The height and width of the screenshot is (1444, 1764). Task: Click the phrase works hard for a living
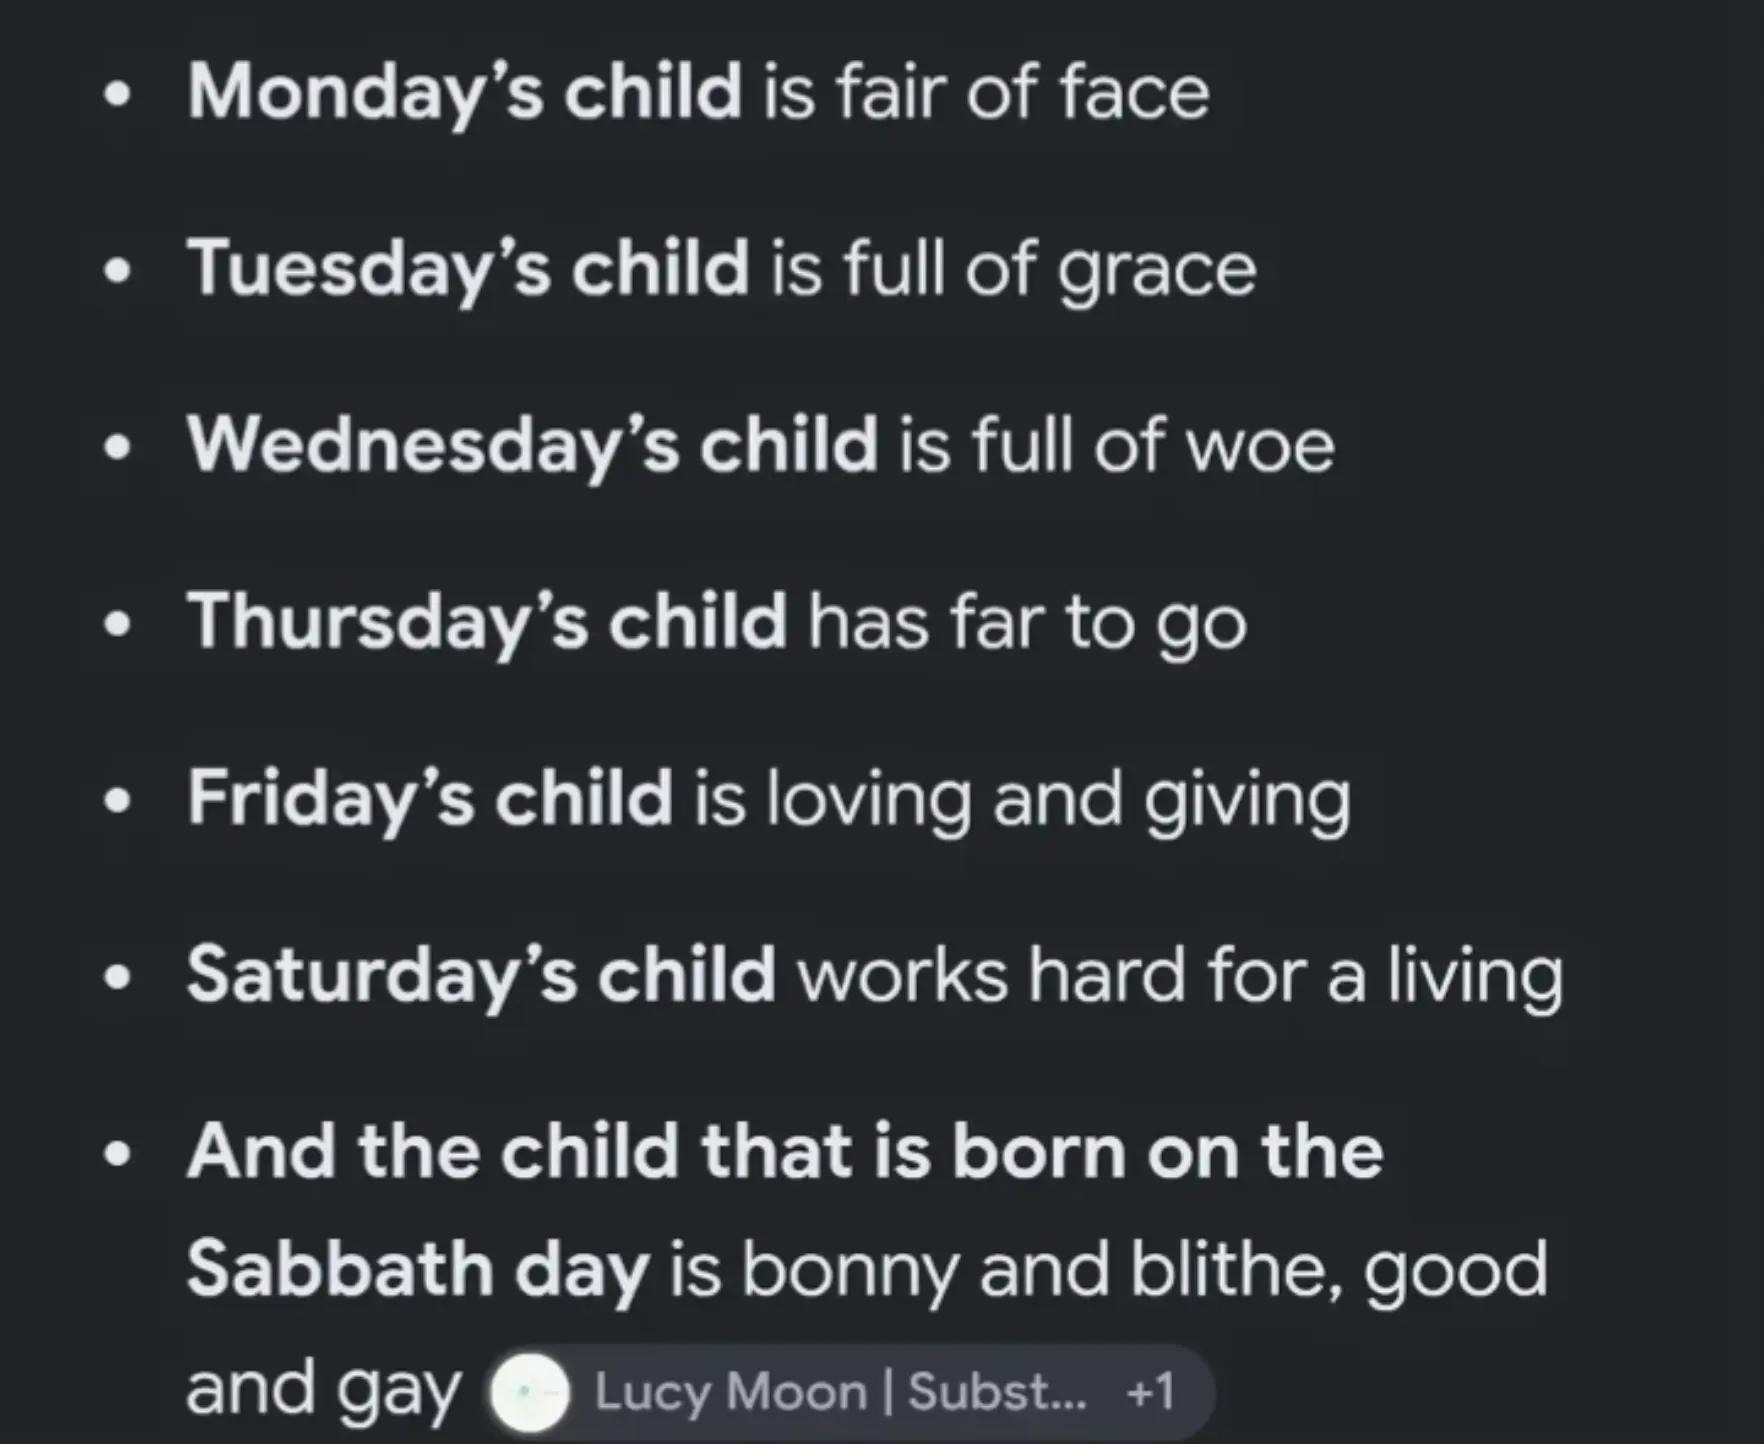click(x=1180, y=976)
